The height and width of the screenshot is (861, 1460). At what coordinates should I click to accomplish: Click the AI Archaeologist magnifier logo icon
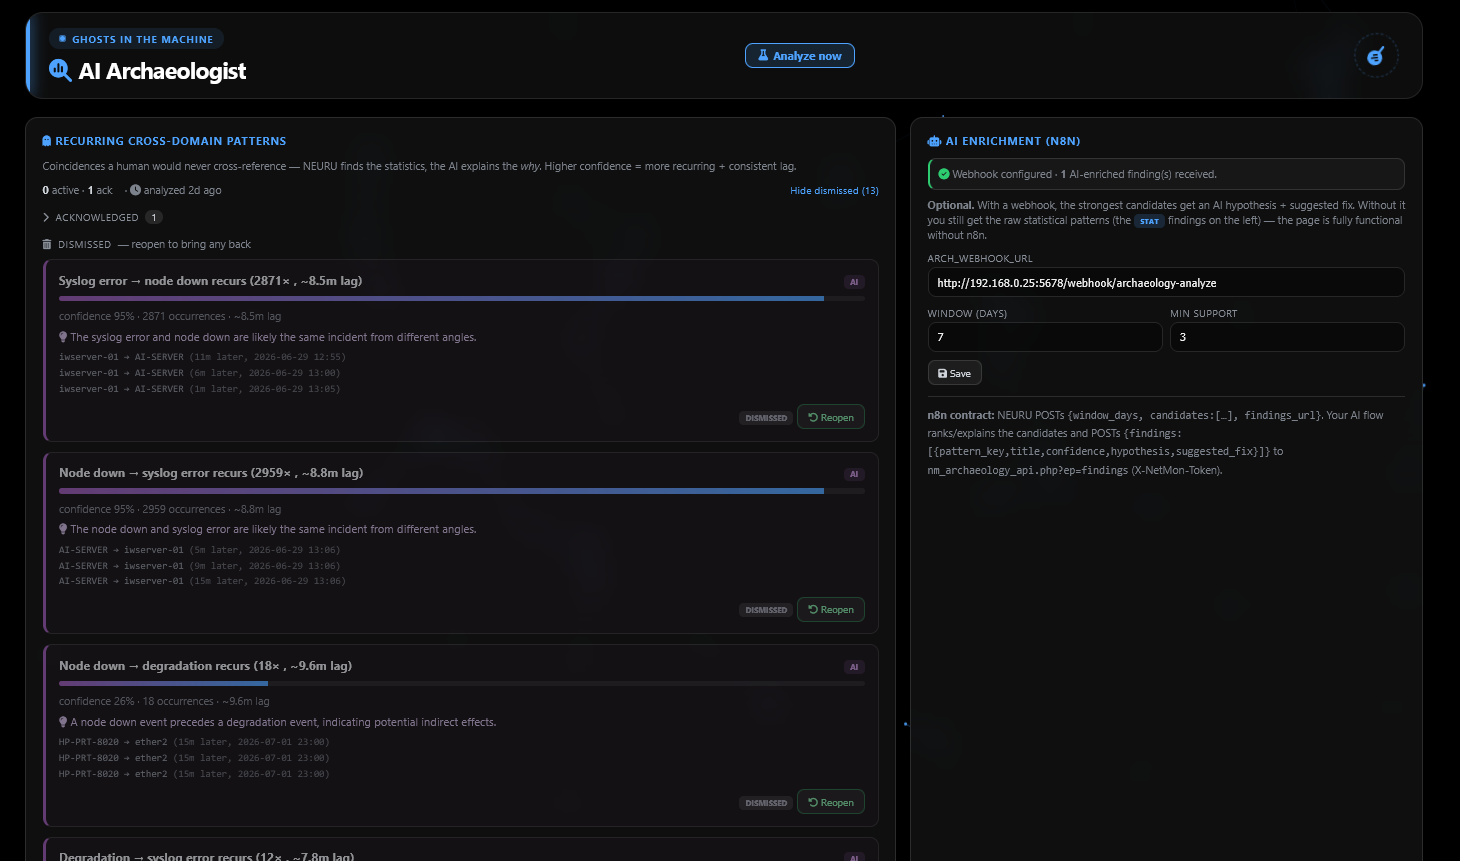point(60,70)
